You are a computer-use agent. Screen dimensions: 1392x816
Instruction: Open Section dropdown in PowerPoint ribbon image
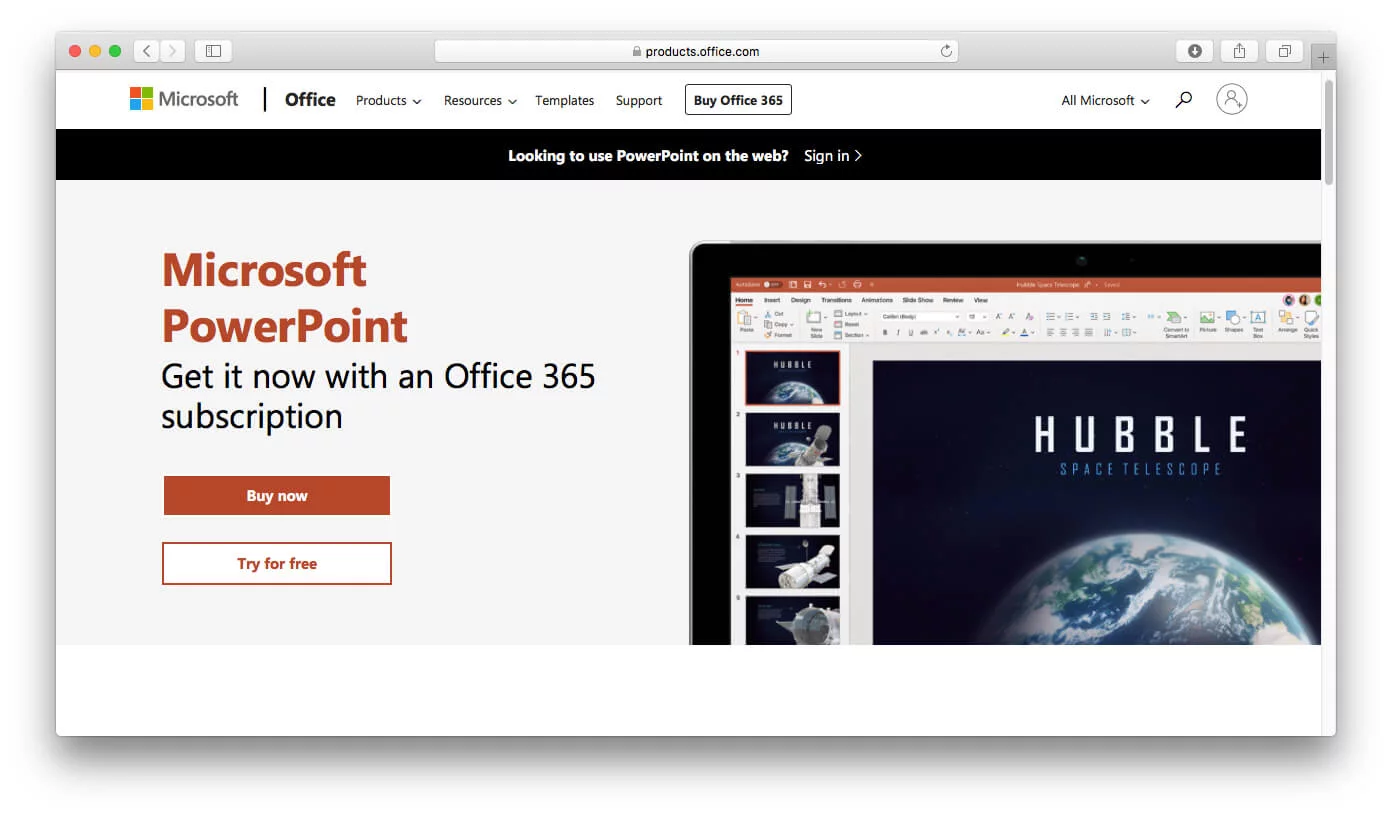pos(852,335)
